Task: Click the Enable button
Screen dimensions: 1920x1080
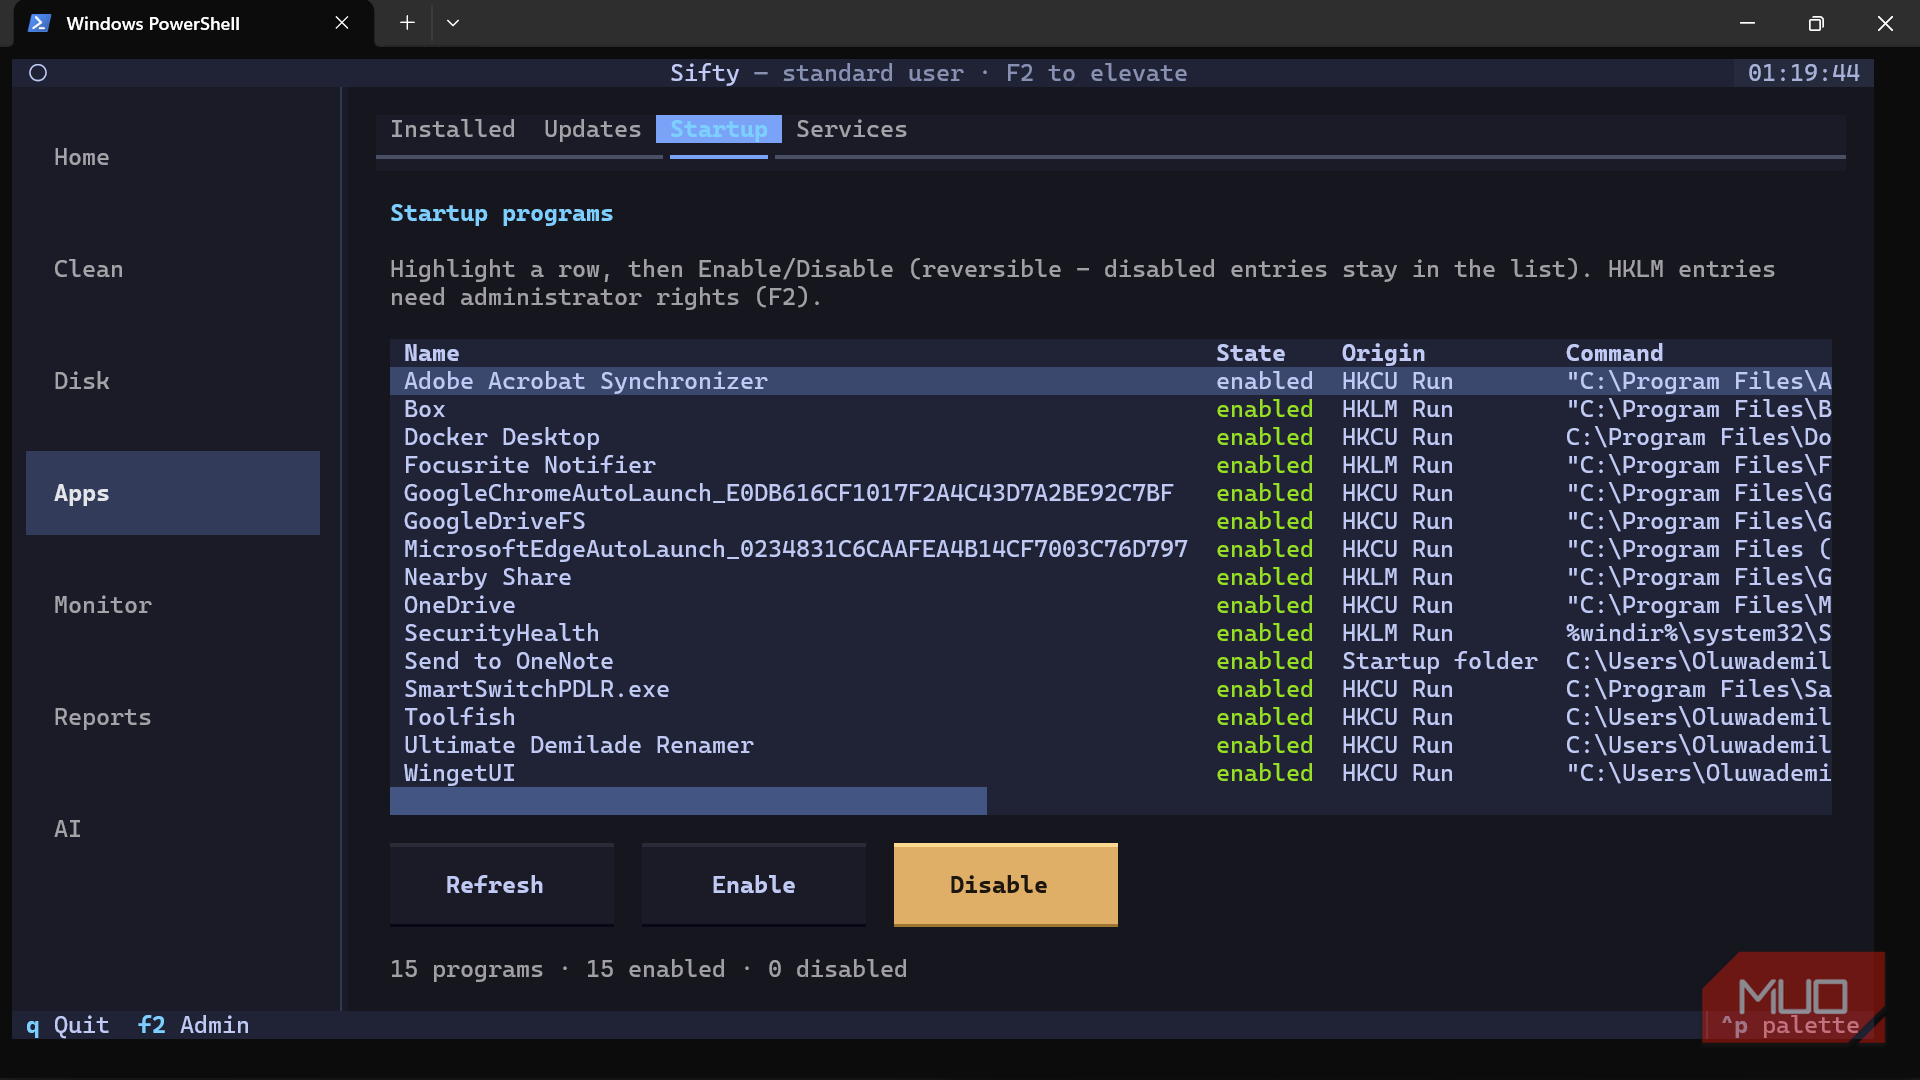Action: 754,885
